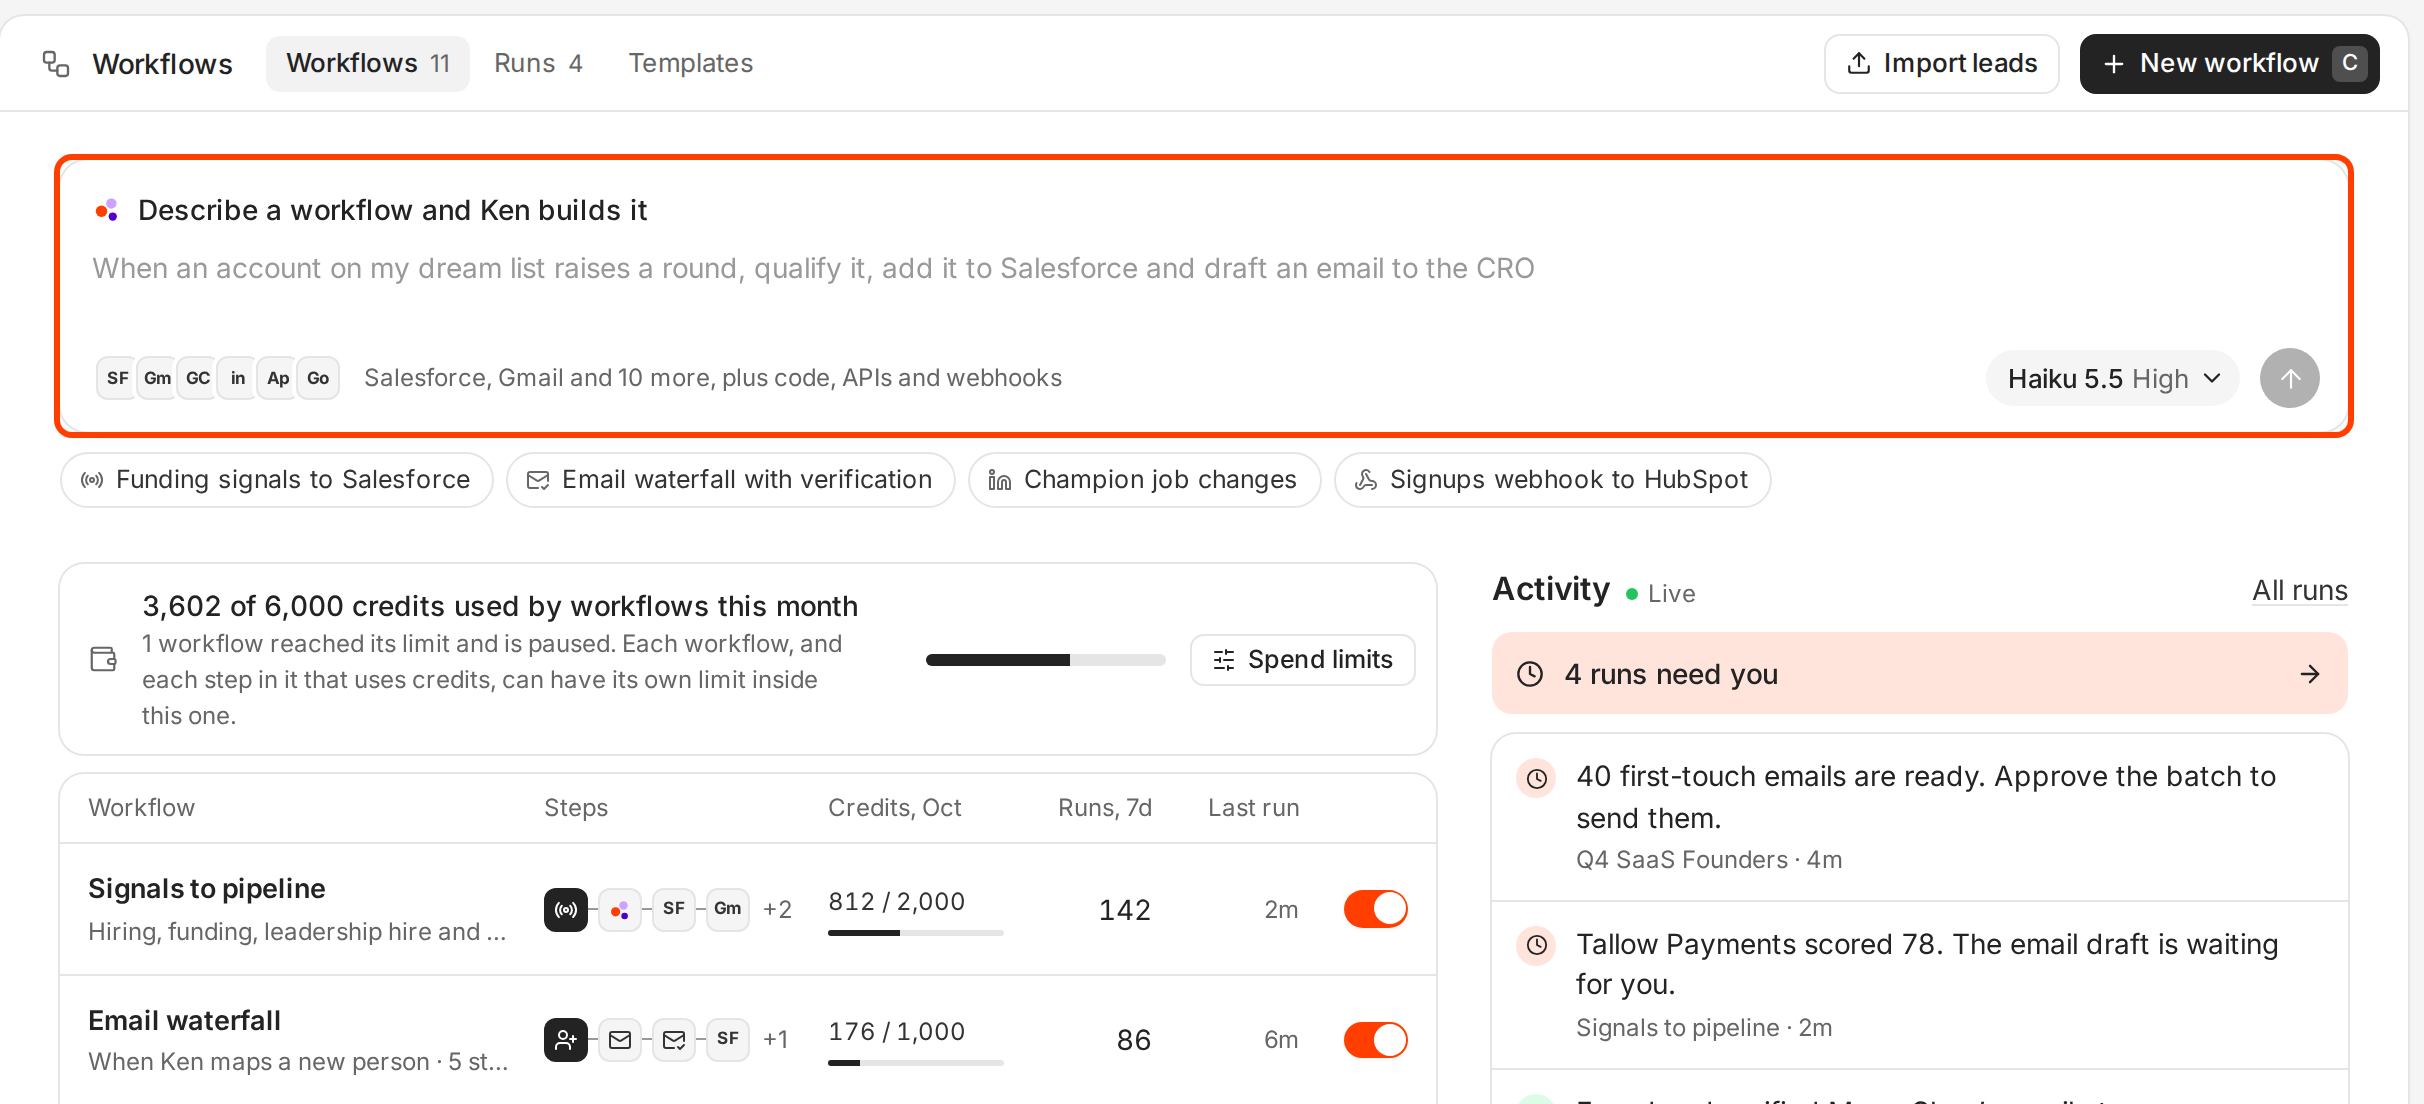Switch to the Runs 4 tab

tap(538, 63)
